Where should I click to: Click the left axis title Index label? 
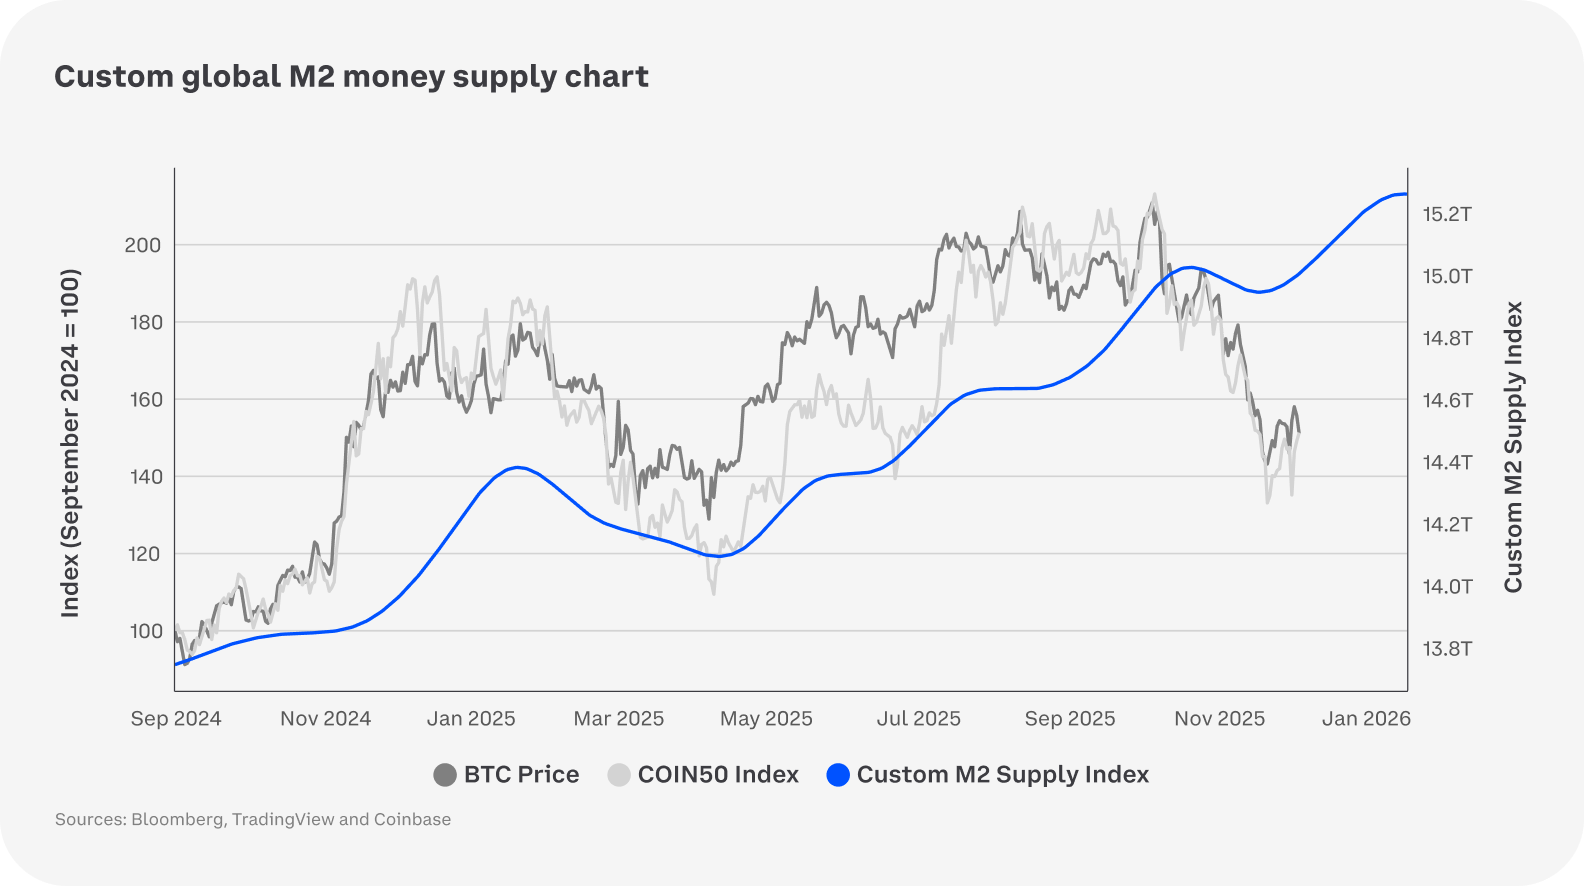[x=70, y=443]
